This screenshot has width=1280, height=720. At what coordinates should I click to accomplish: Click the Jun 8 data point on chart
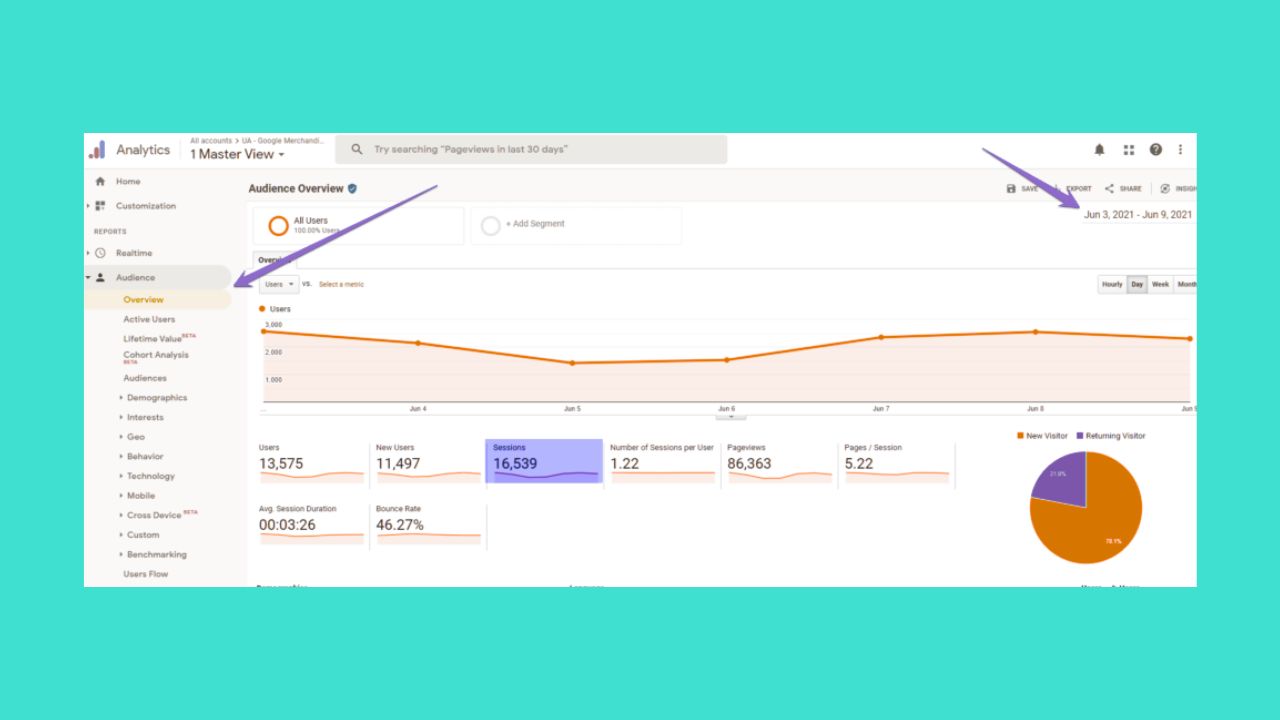tap(1035, 332)
